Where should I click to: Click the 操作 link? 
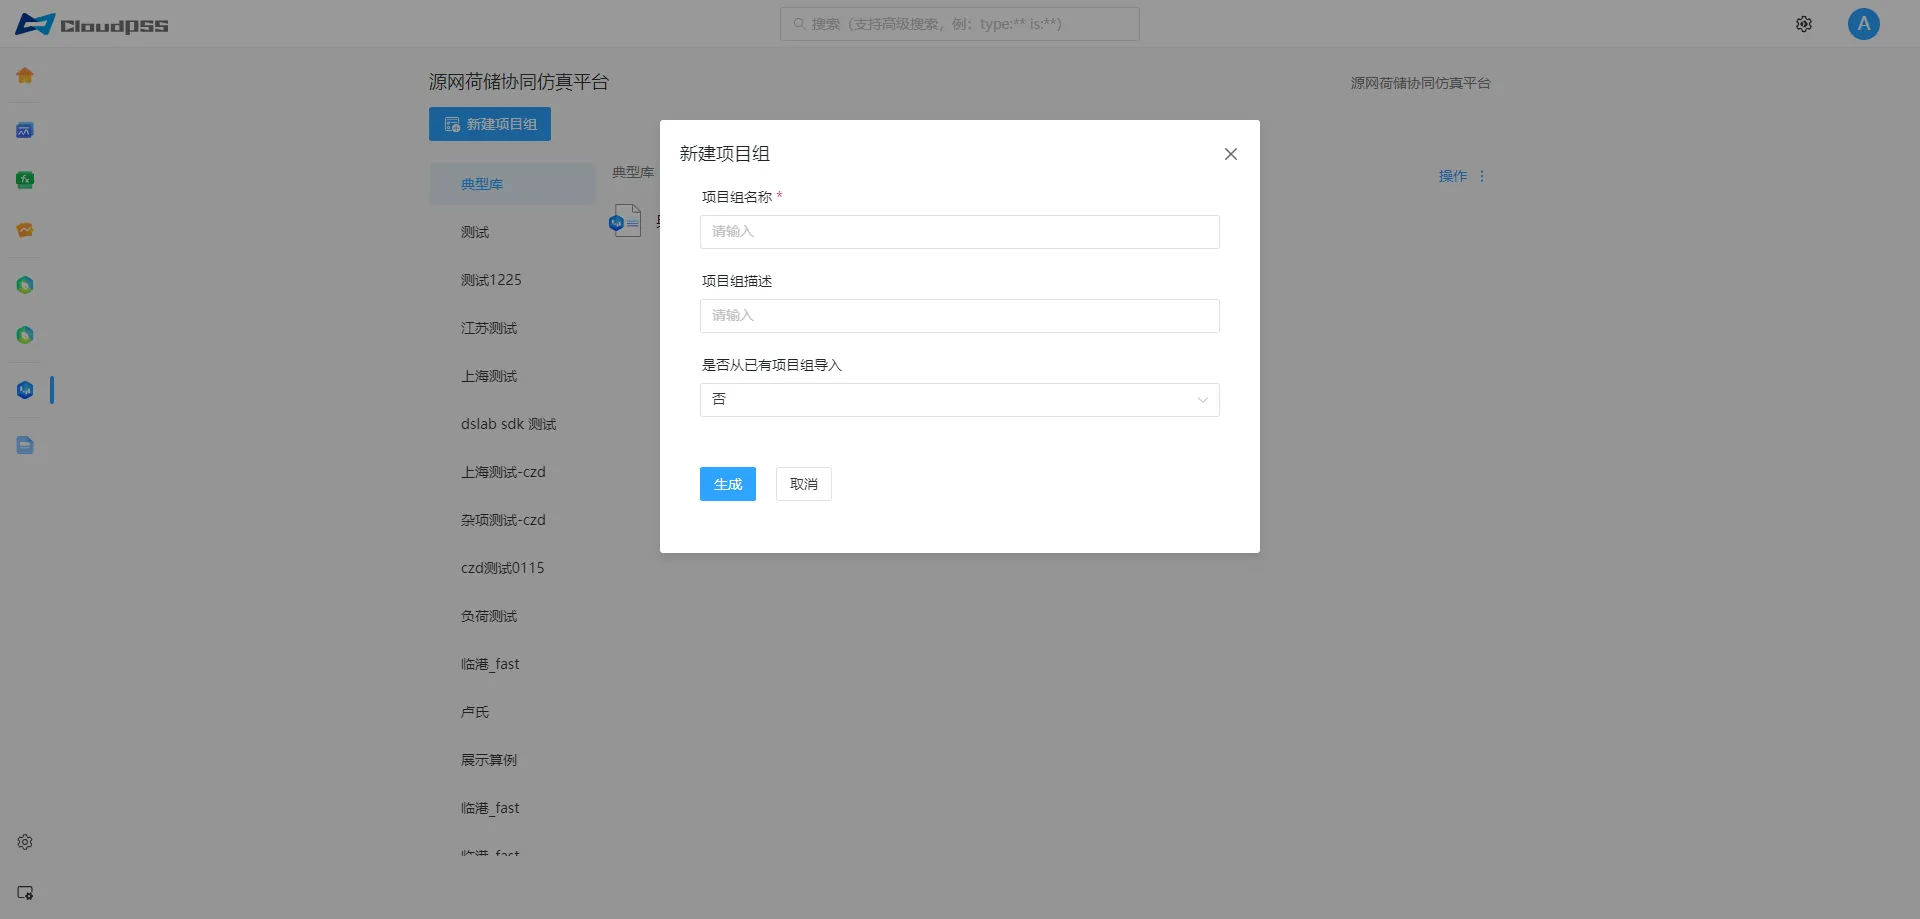click(x=1453, y=176)
